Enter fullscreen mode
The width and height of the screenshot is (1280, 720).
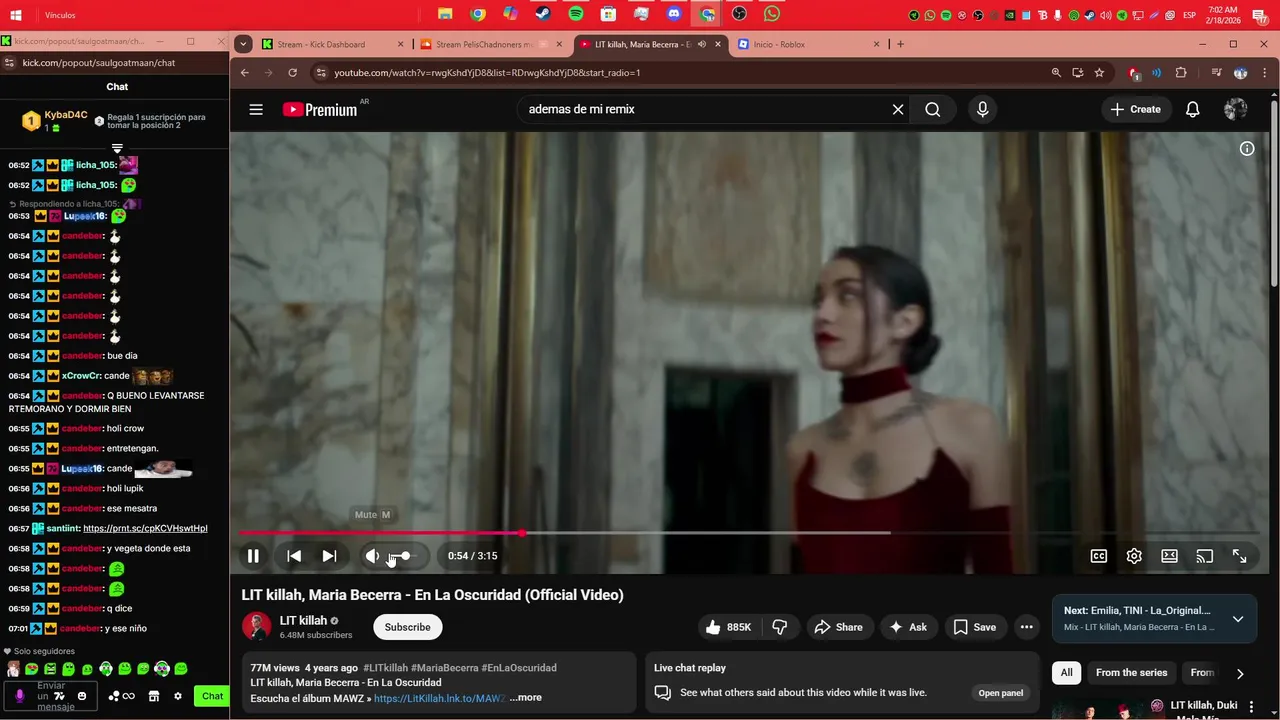click(1239, 556)
